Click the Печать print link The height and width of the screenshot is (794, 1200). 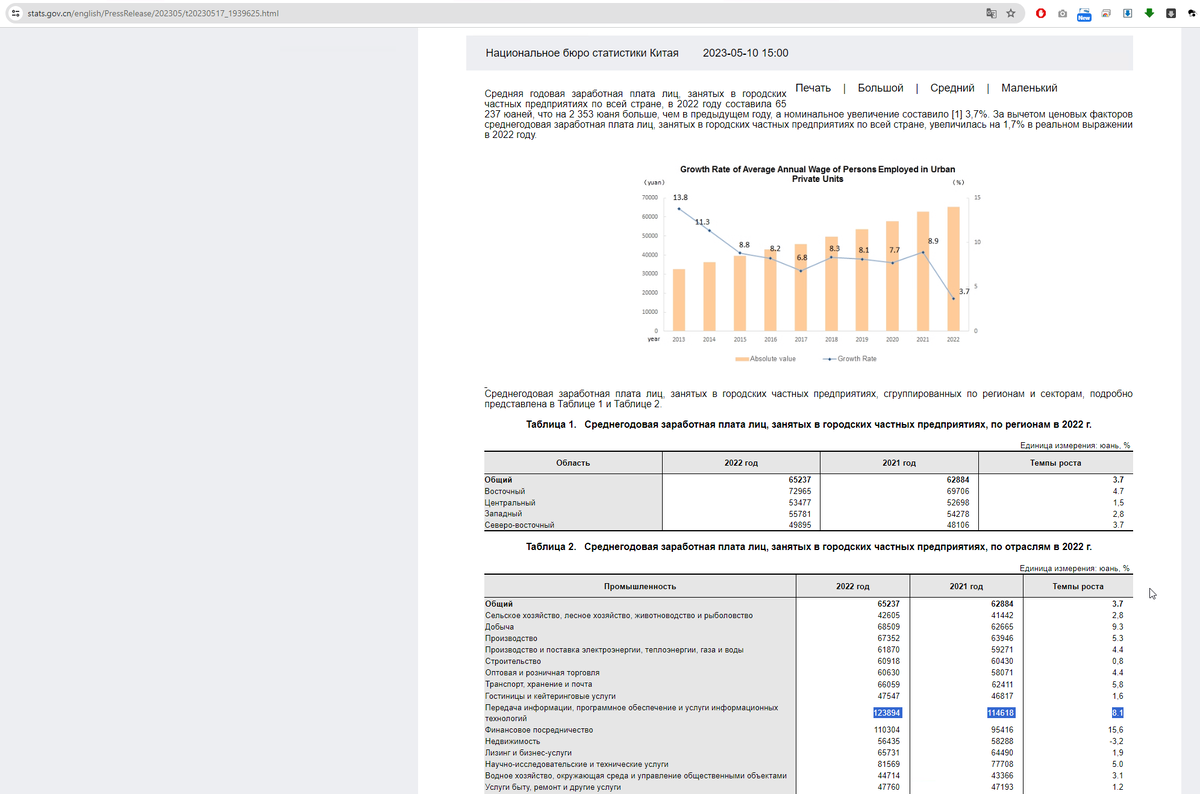click(813, 89)
